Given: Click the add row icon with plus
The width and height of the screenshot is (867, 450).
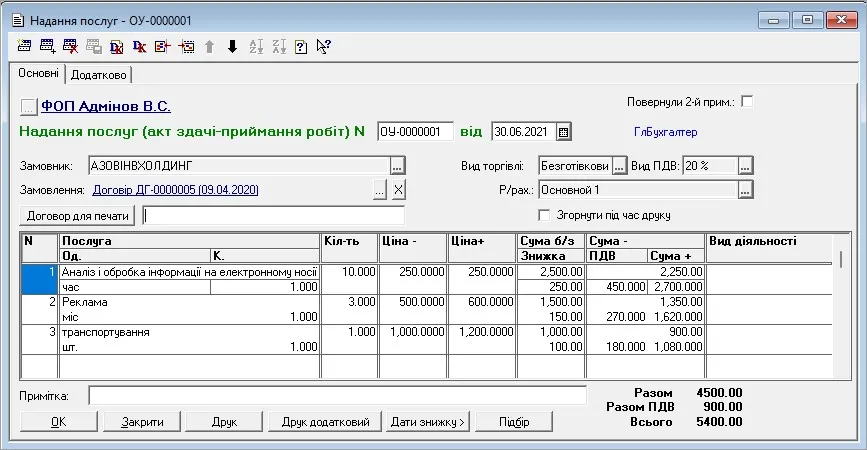Looking at the screenshot, I should click(48, 46).
